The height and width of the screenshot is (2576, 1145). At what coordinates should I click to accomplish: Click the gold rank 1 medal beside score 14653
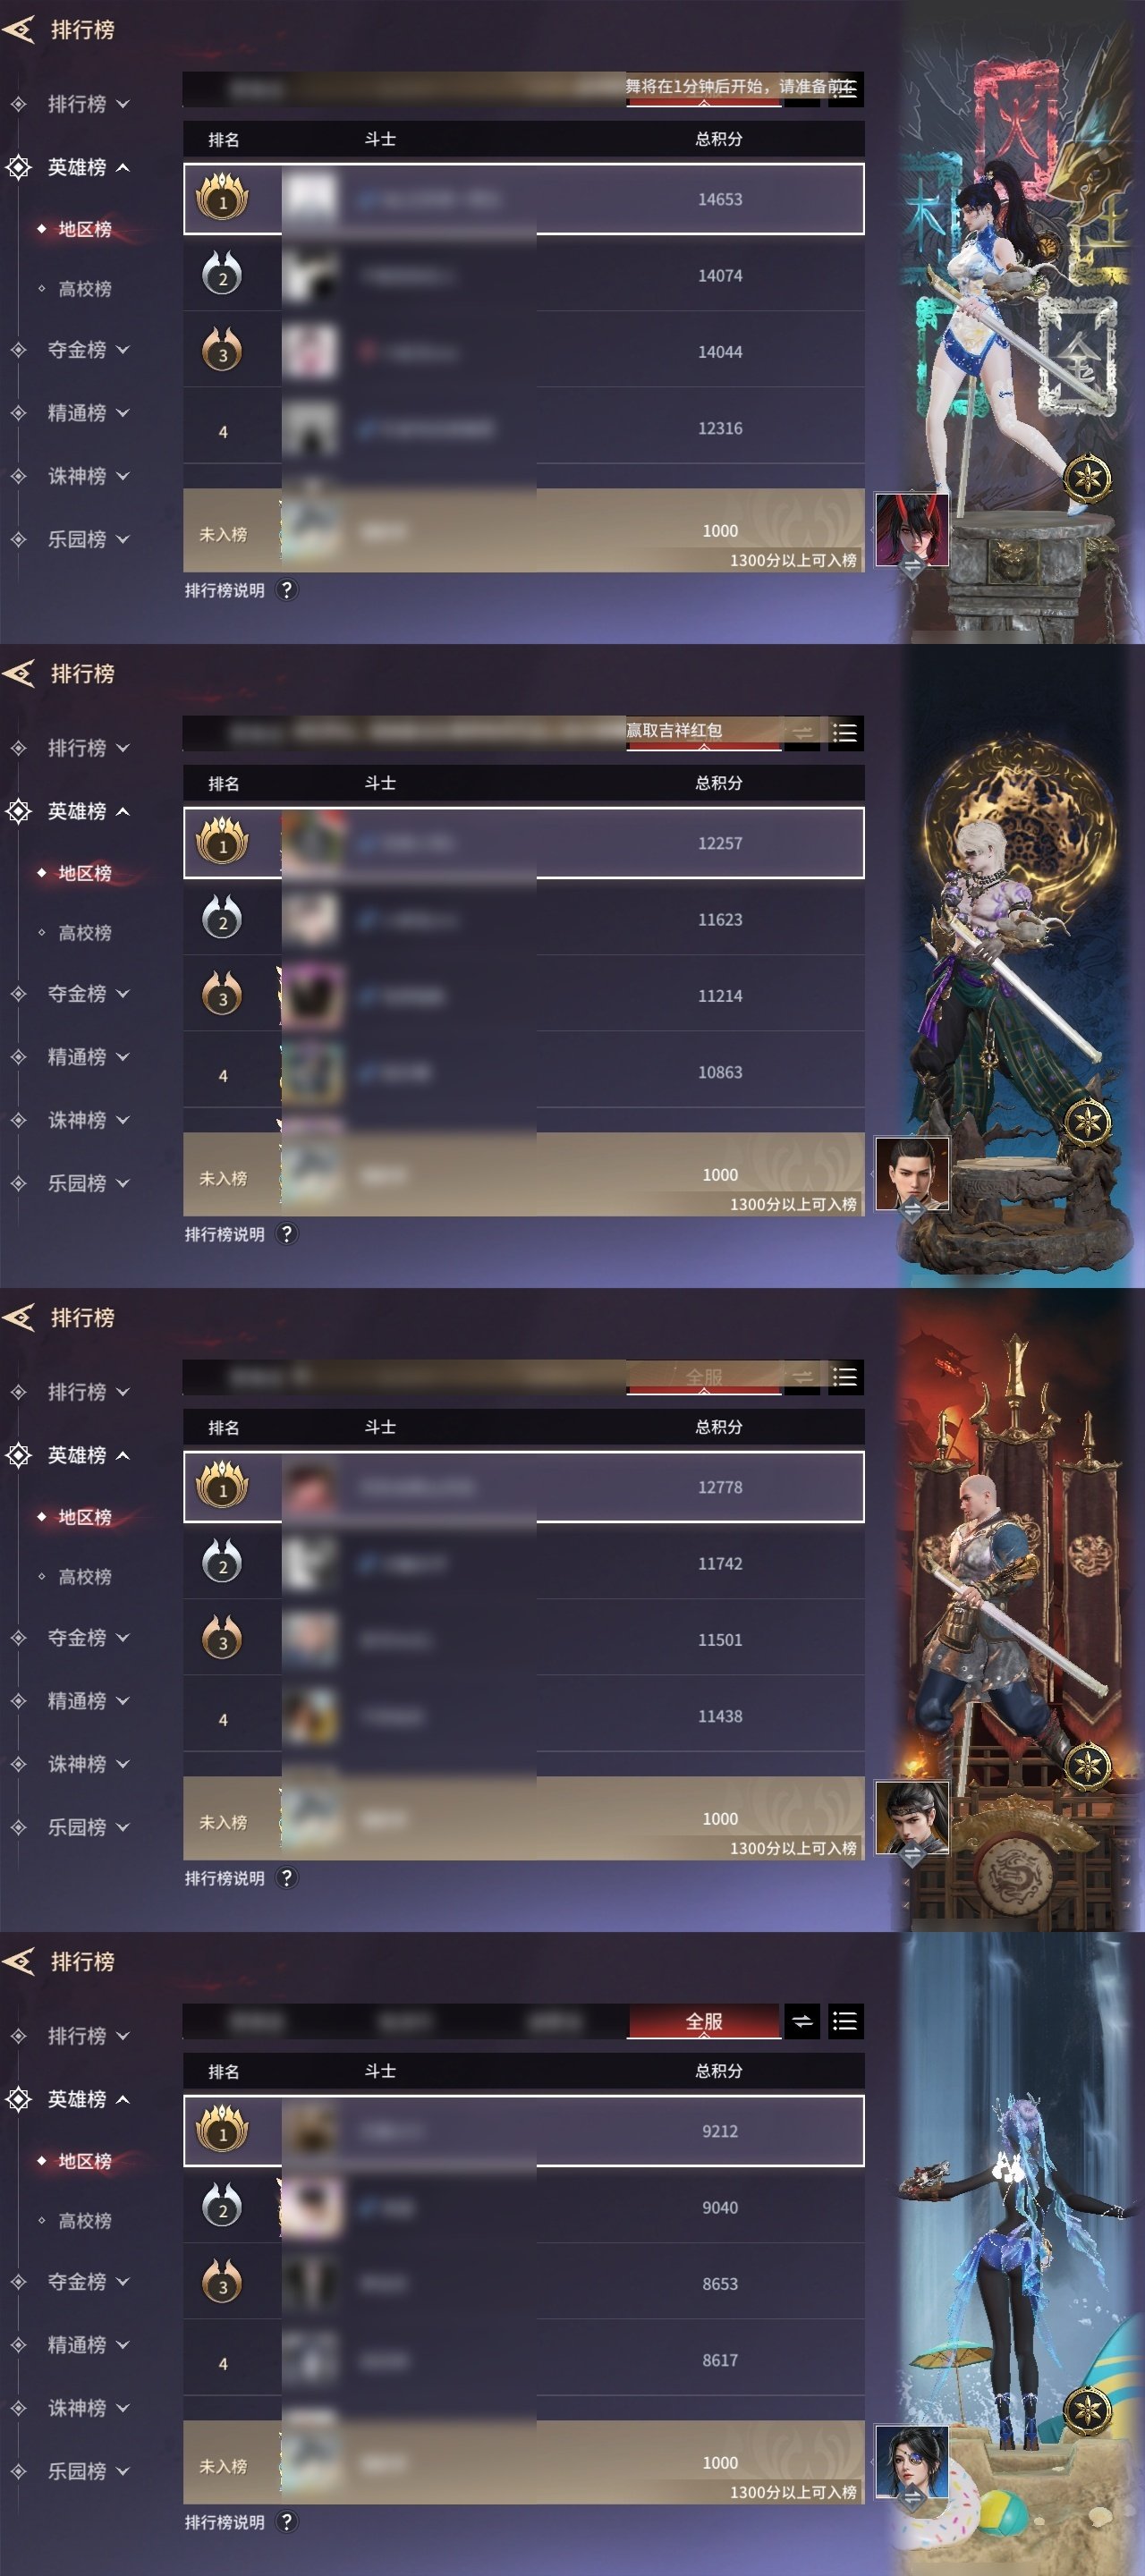point(222,199)
